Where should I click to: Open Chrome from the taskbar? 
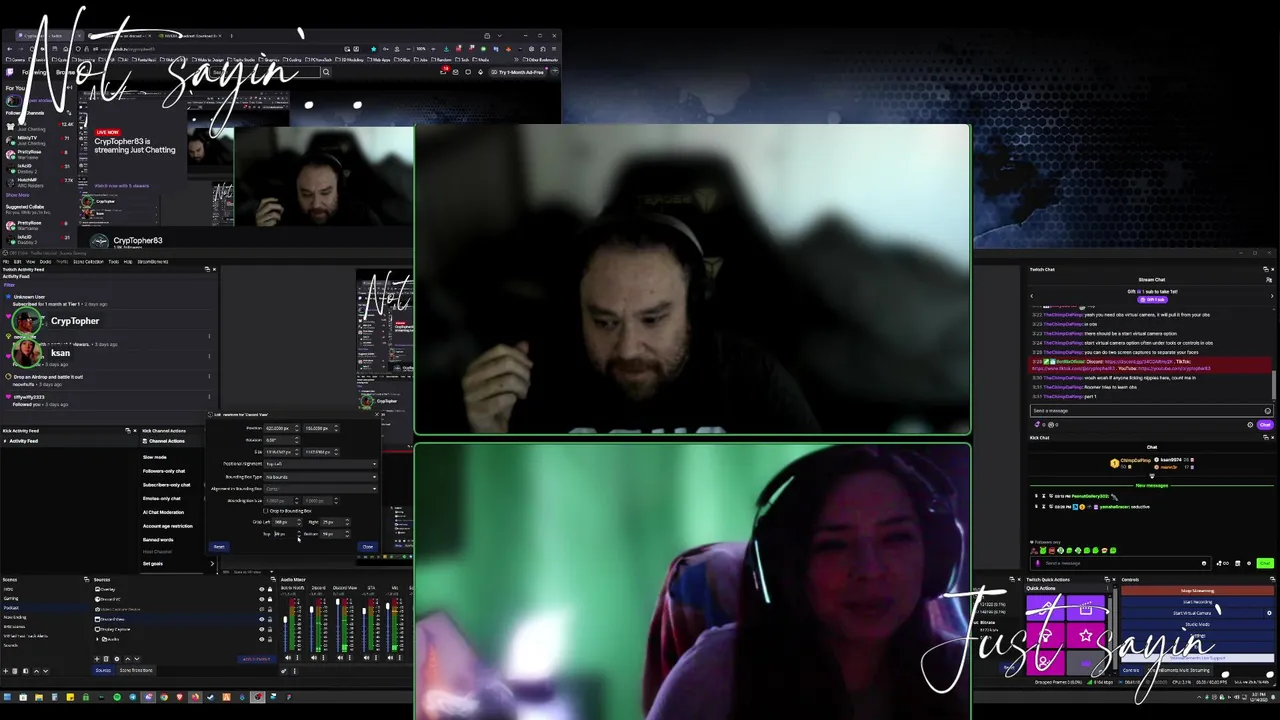click(164, 696)
